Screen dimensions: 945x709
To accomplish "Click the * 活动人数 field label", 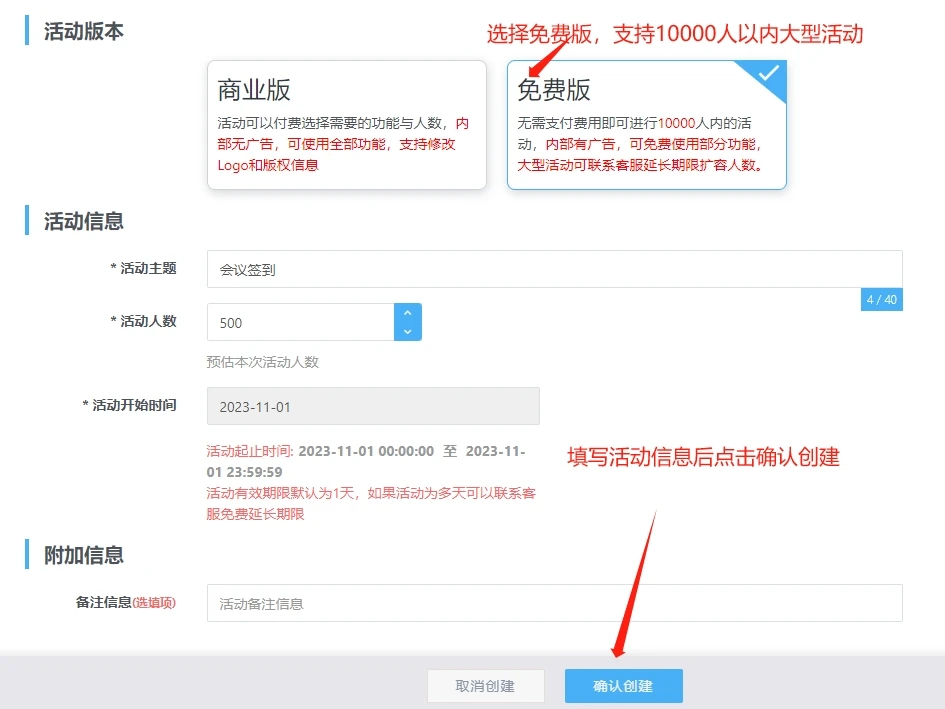I will [x=143, y=321].
